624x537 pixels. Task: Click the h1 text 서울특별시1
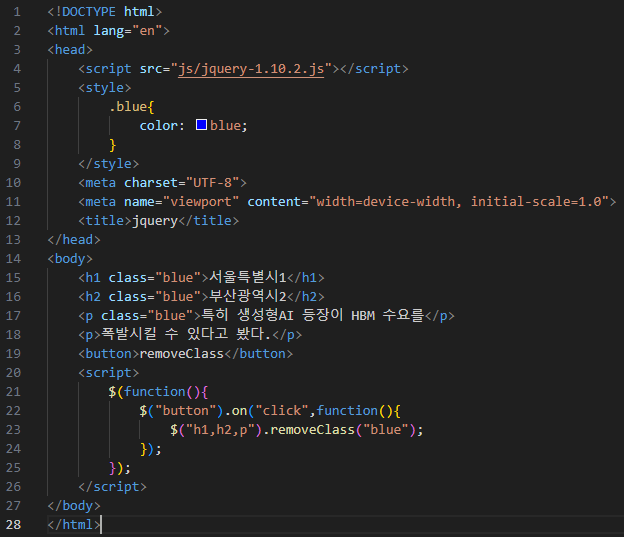pos(248,277)
